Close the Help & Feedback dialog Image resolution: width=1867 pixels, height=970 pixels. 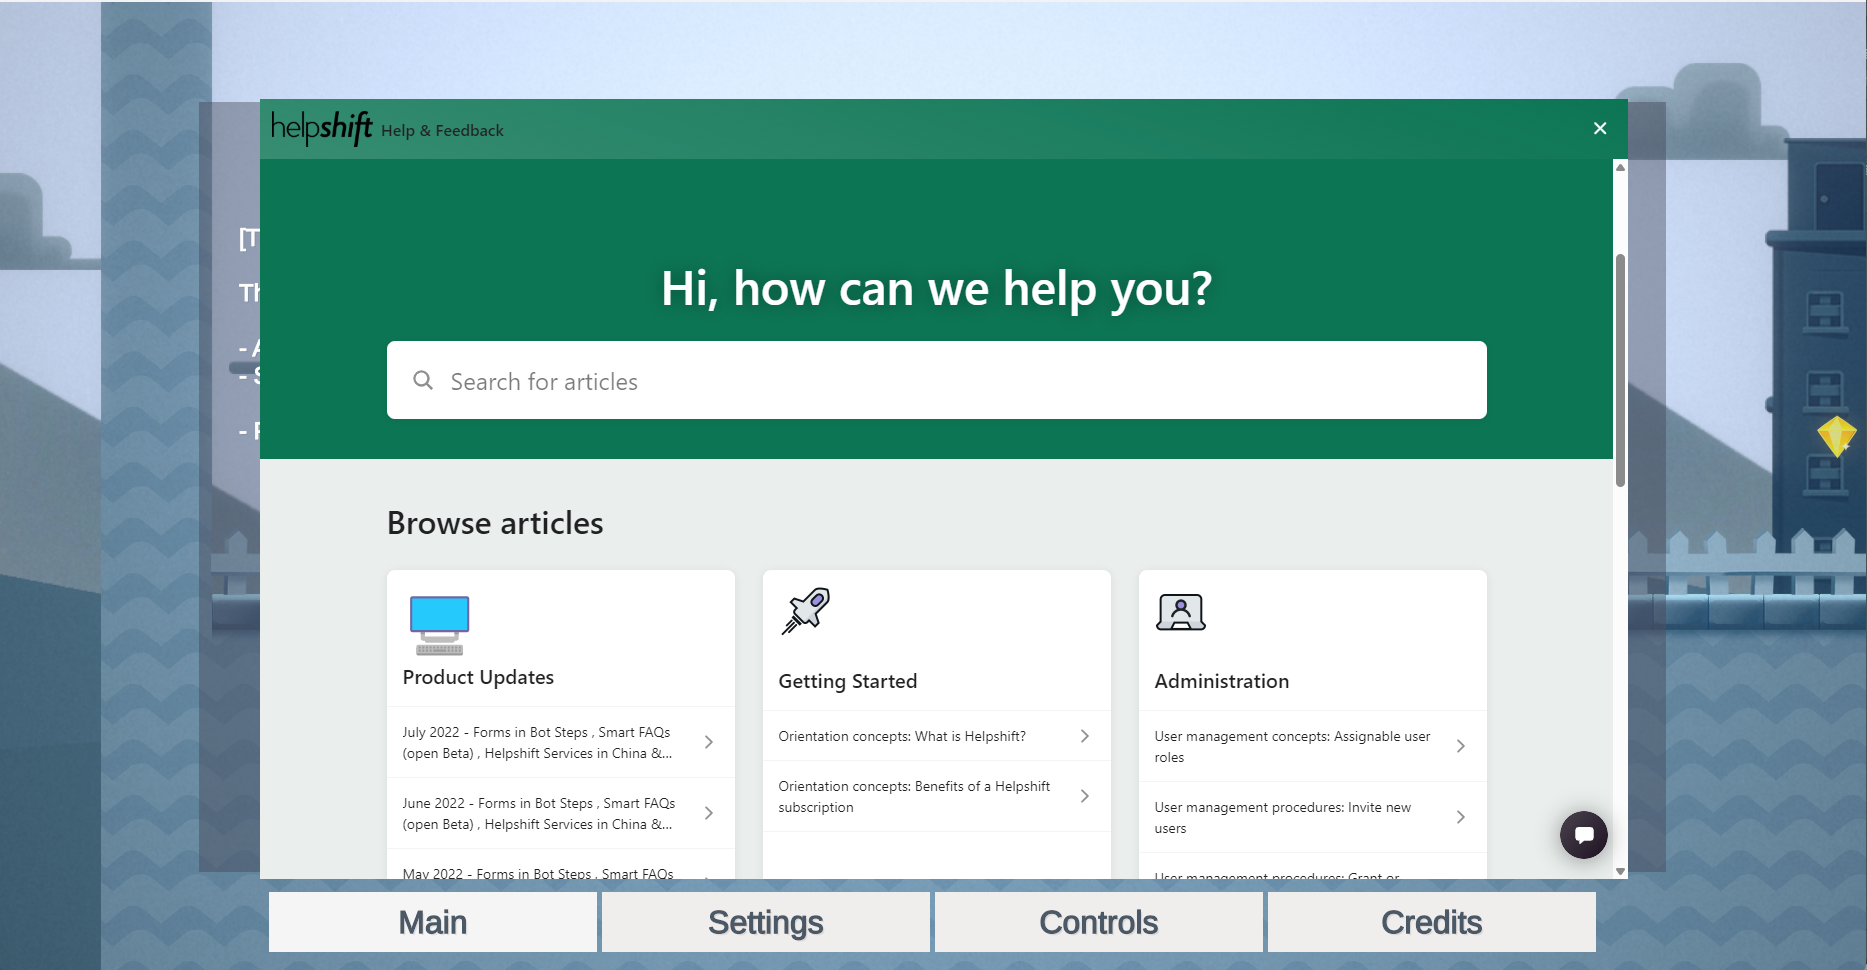(1599, 128)
